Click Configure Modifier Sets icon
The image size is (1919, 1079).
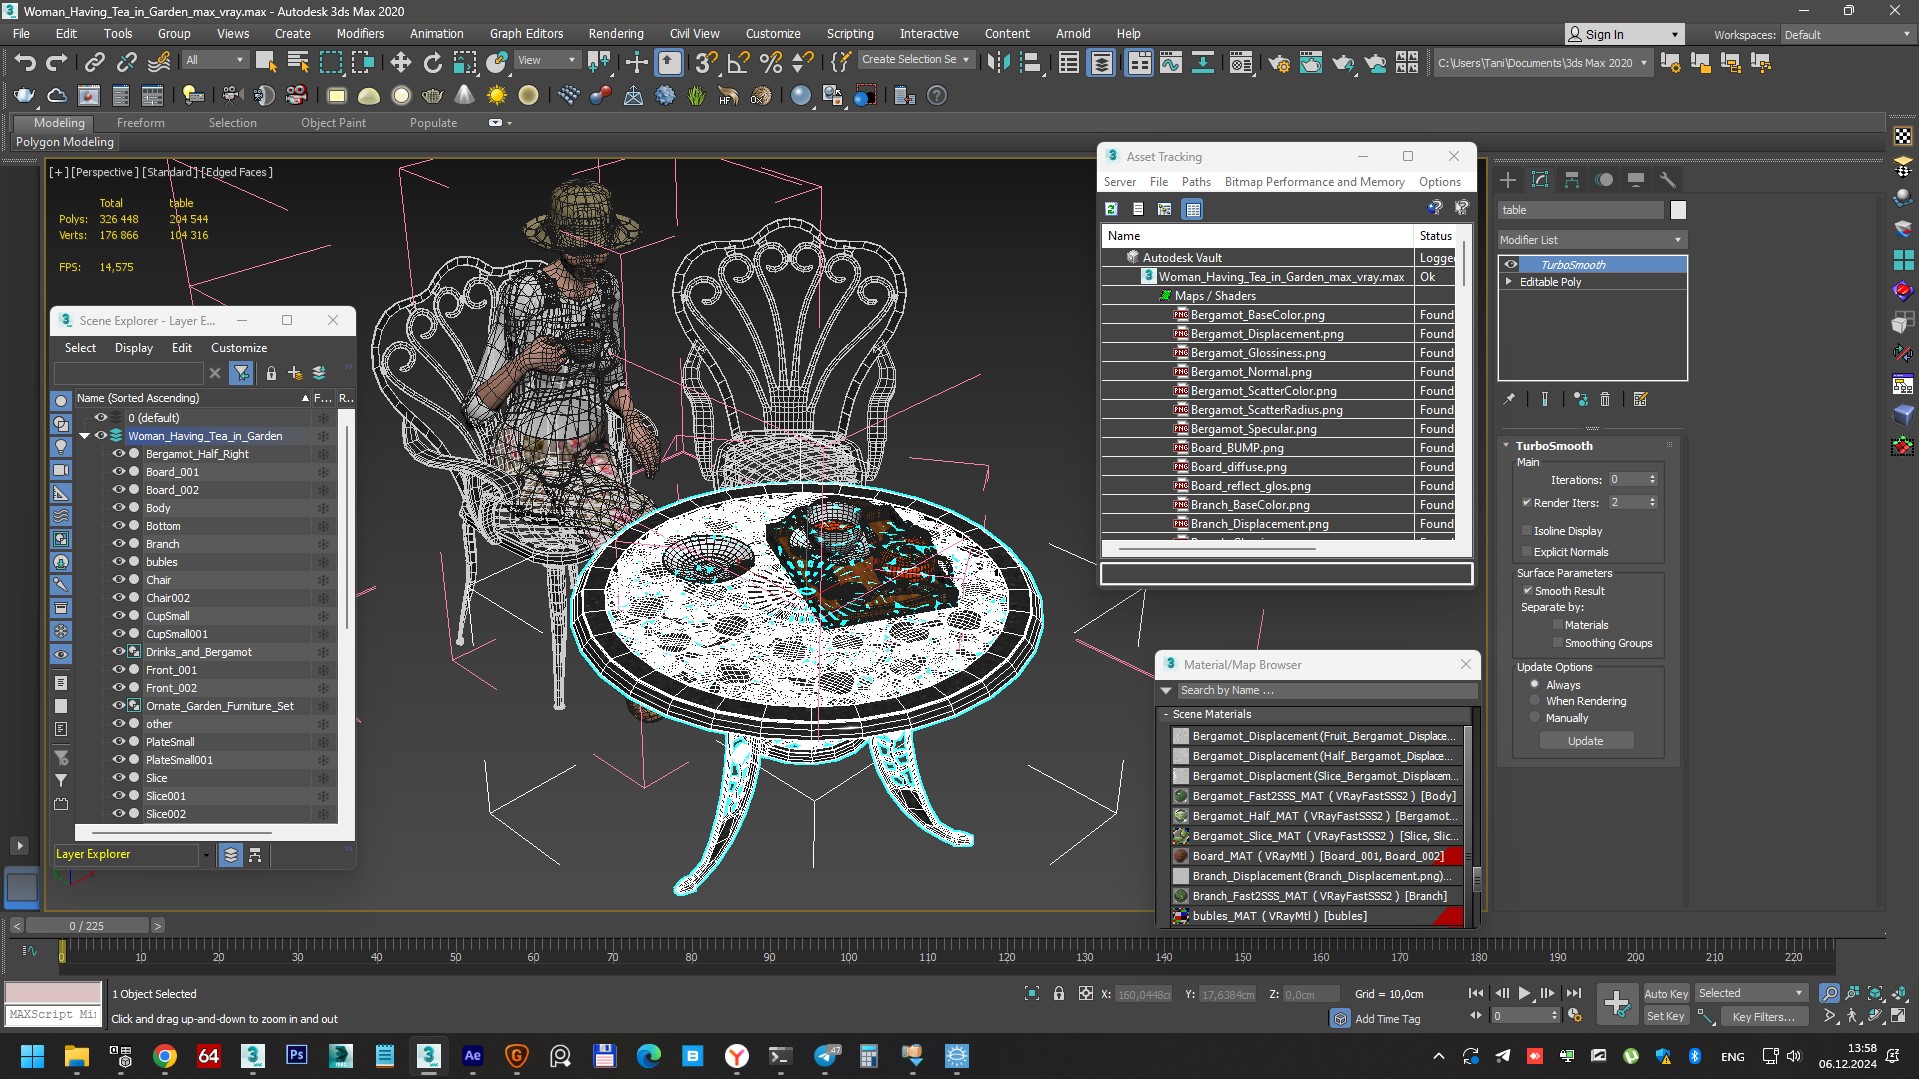1640,399
